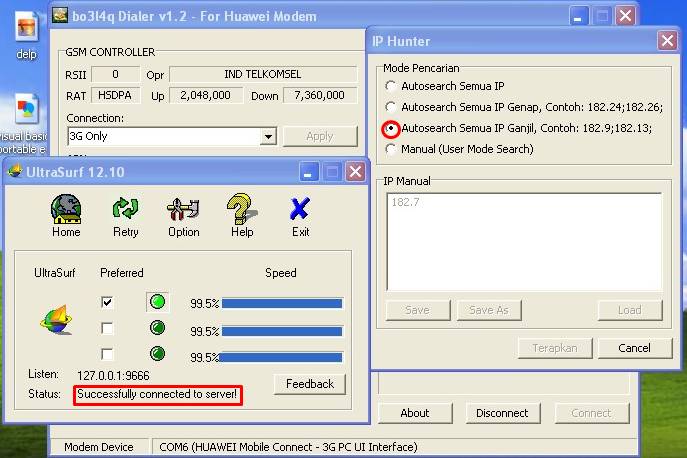Select Autosearch Semua IP radio option
687x458 pixels.
391,86
